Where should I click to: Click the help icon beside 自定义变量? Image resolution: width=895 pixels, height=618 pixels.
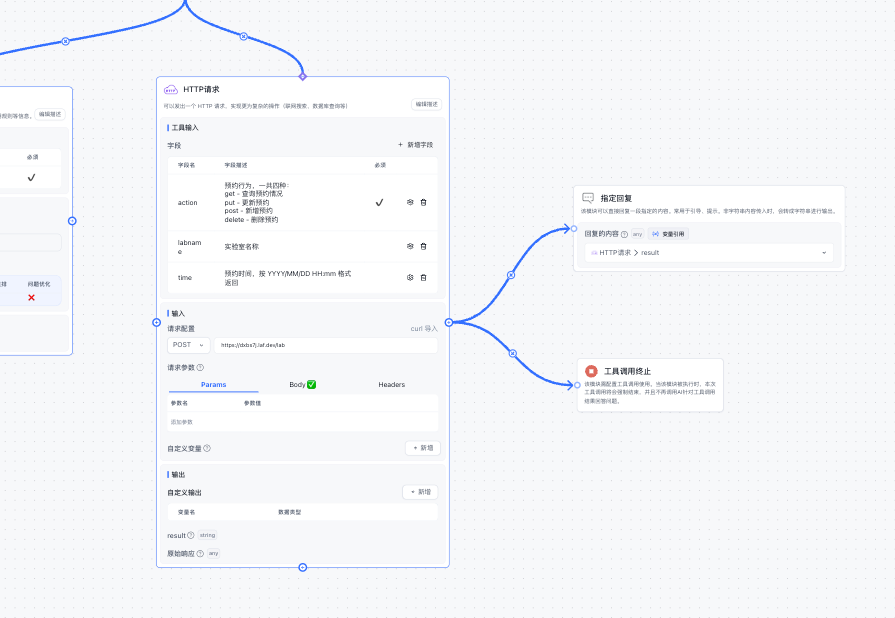coord(207,448)
